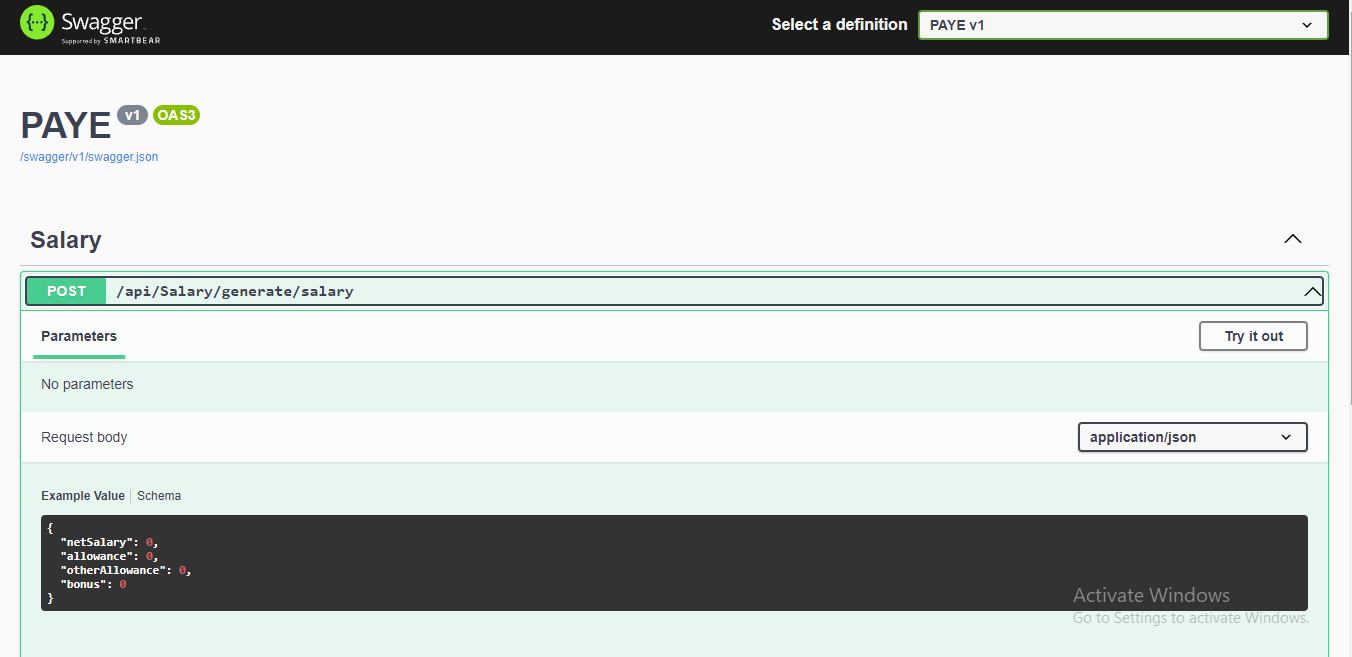
Task: Switch to the Schema tab
Action: [158, 495]
